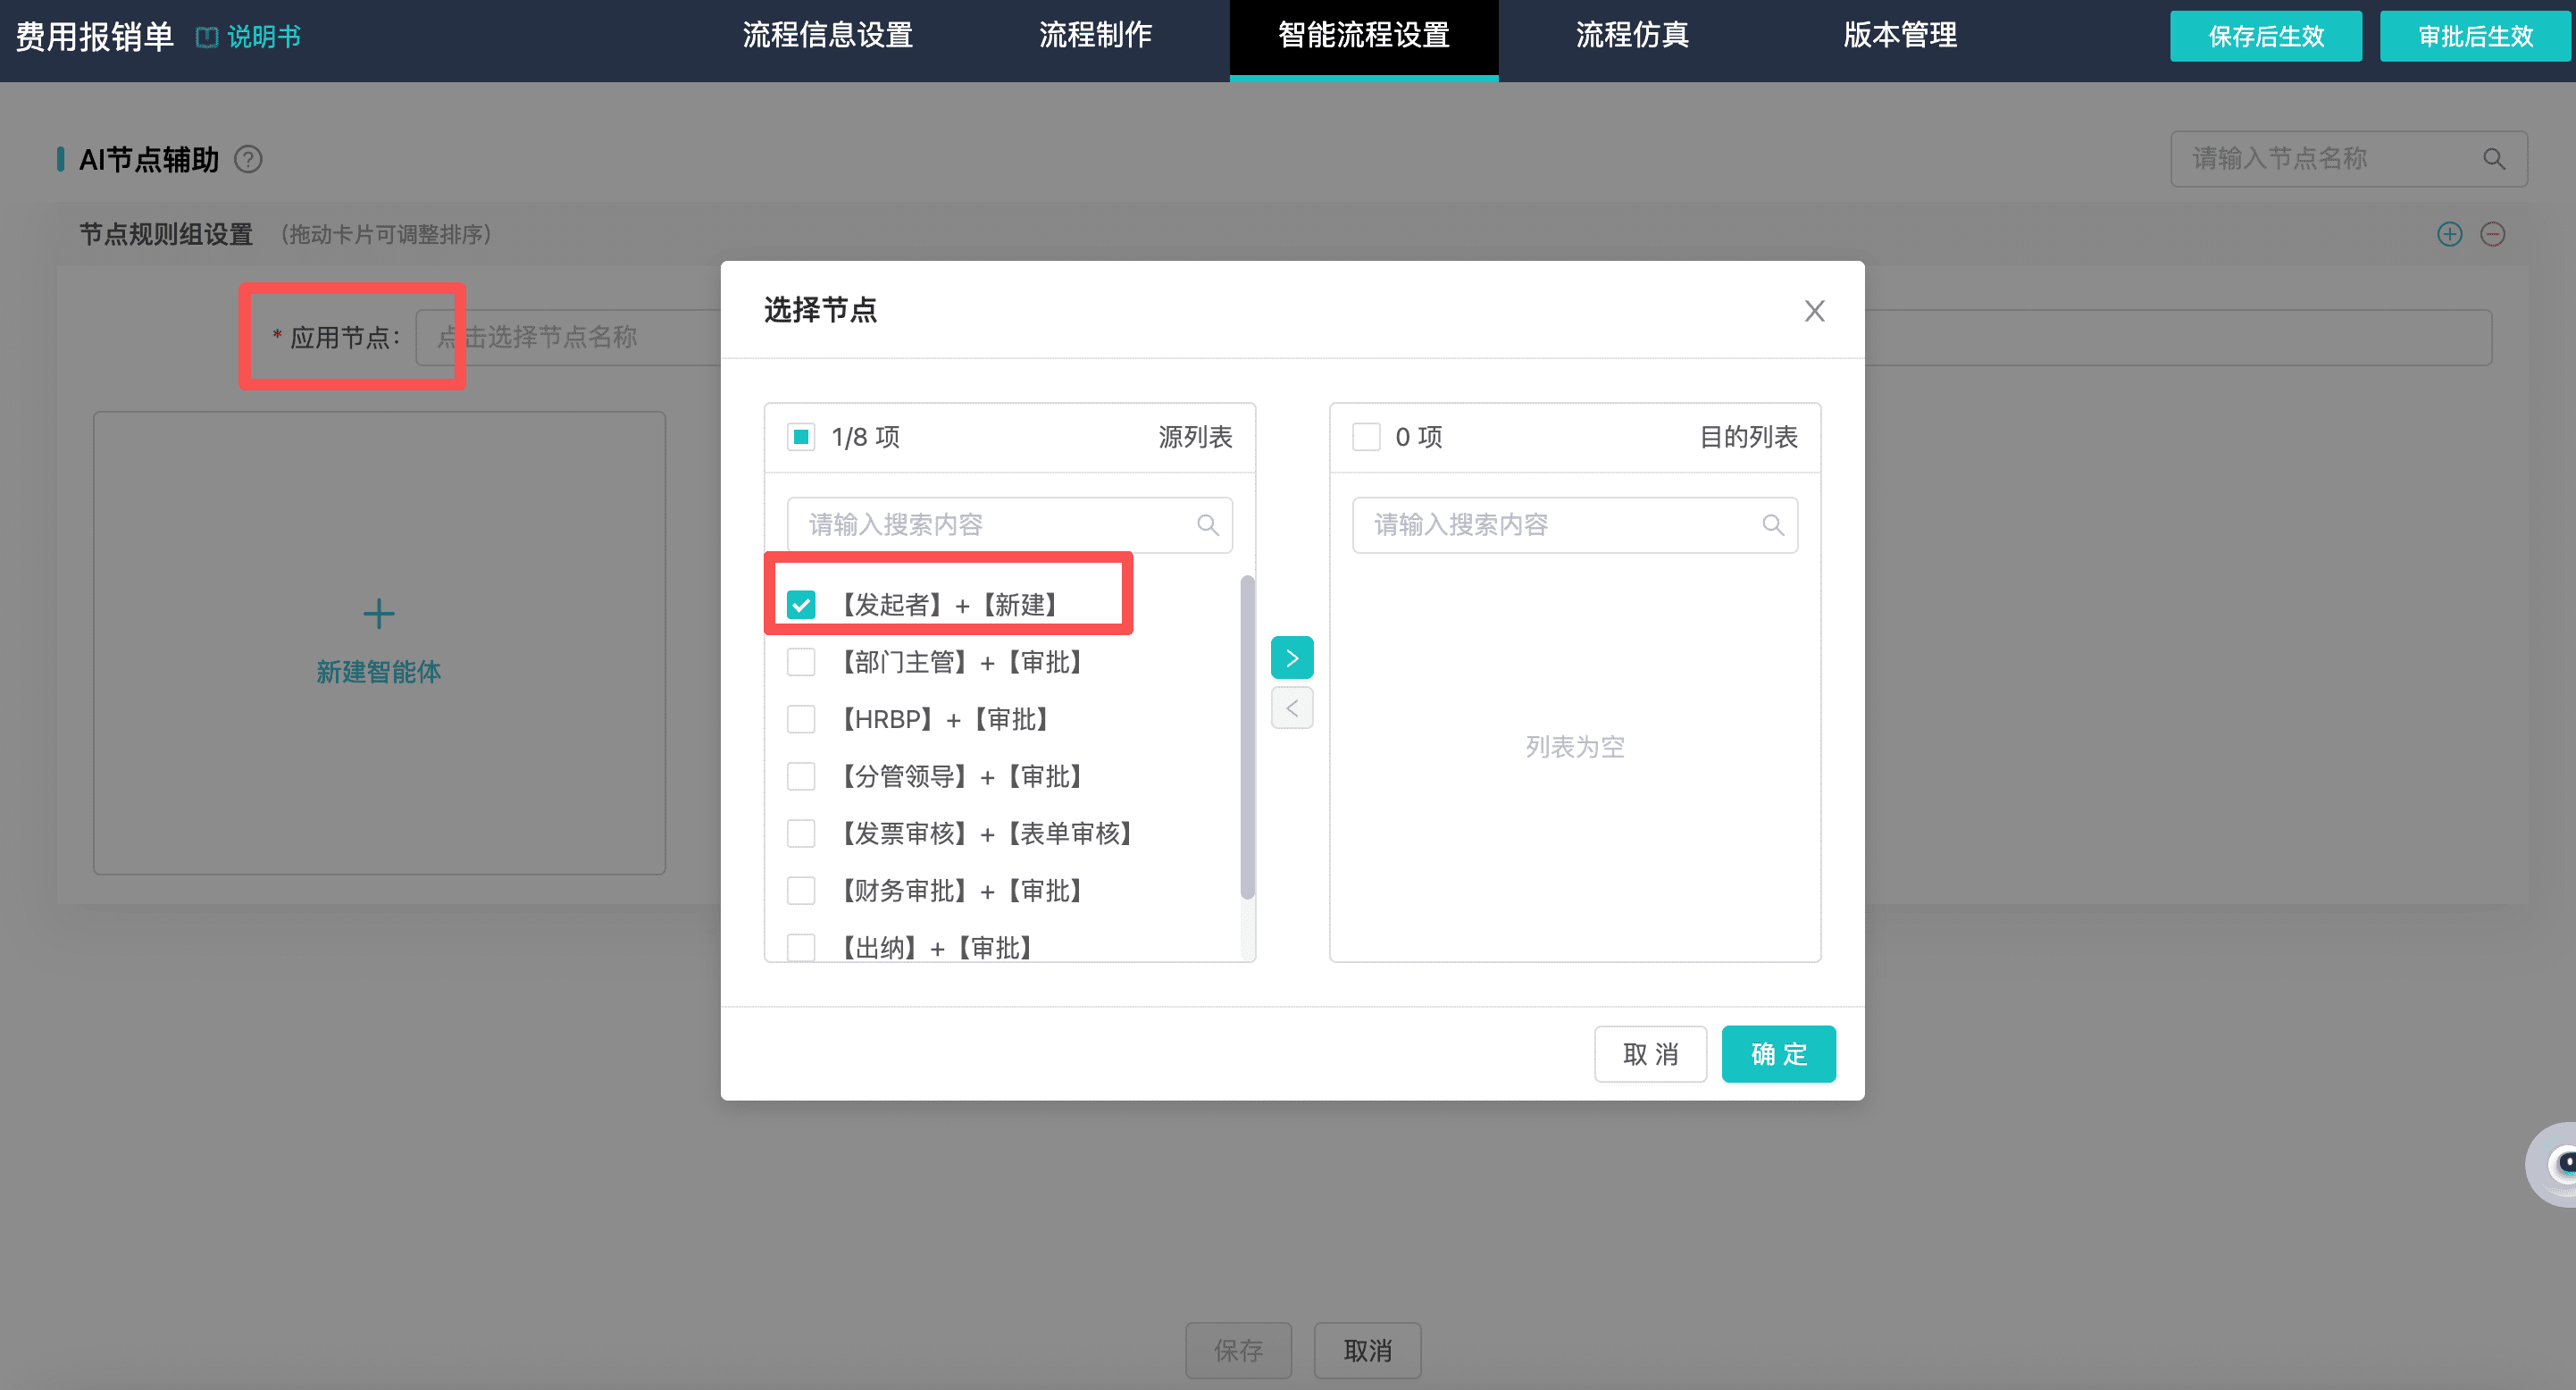Check 【部门主管】+【审批】 checkbox
2576x1390 pixels.
800,662
